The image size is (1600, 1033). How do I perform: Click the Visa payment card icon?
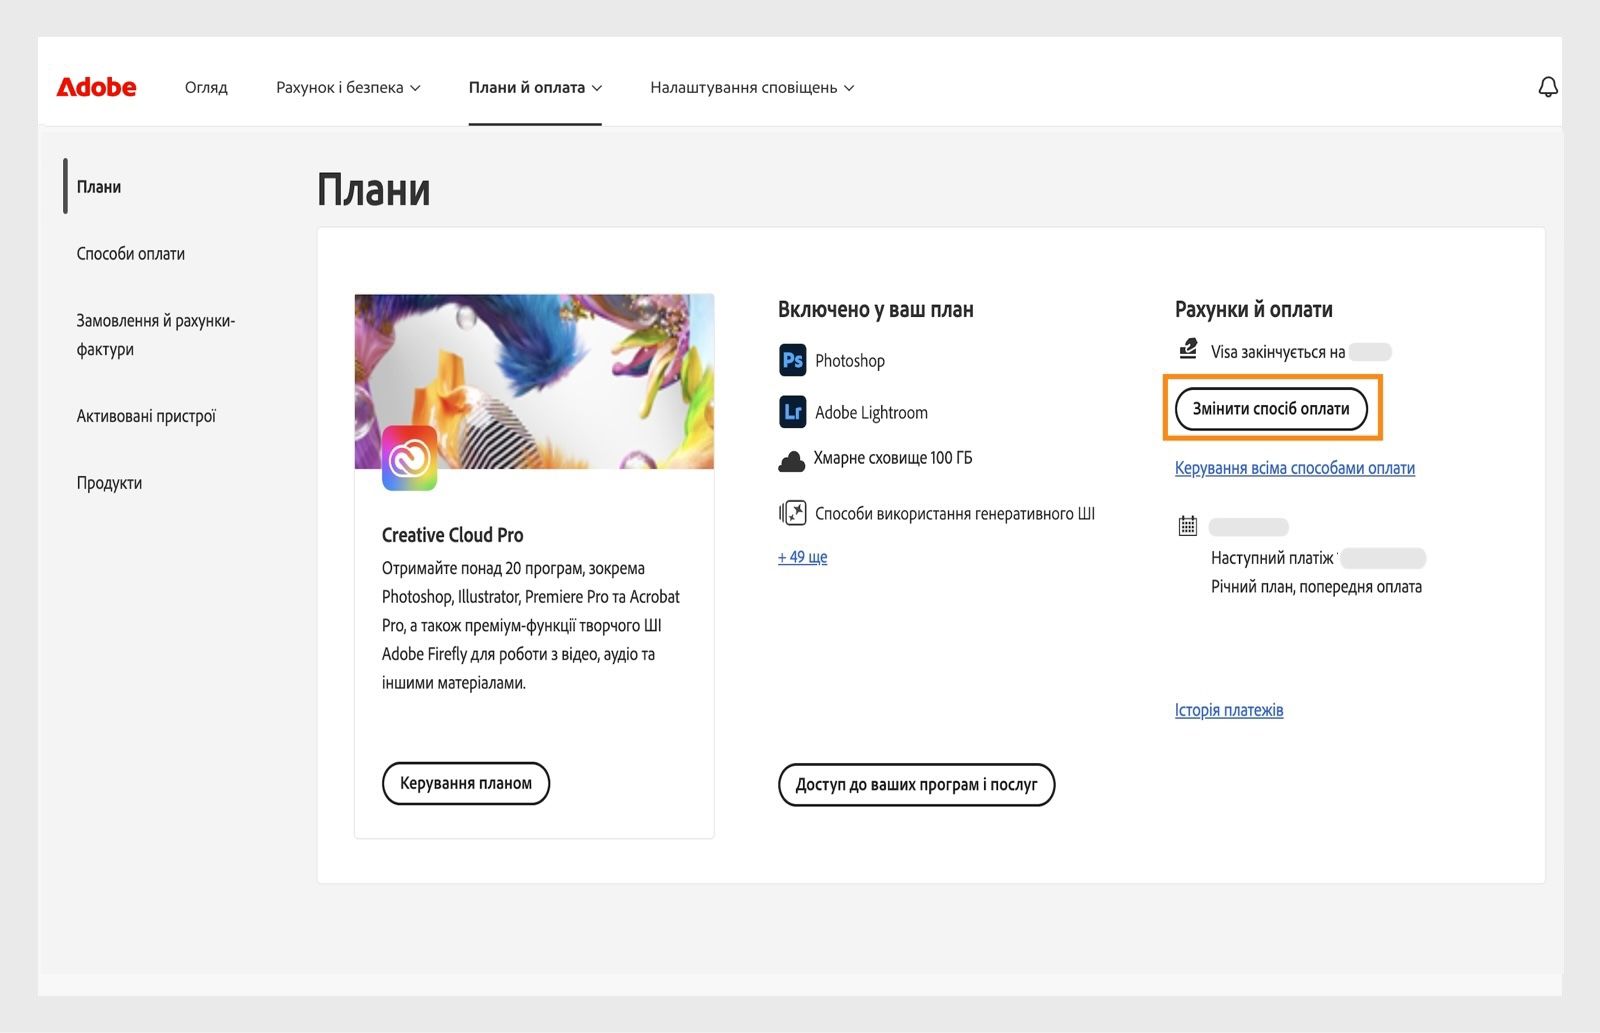pyautogui.click(x=1188, y=349)
